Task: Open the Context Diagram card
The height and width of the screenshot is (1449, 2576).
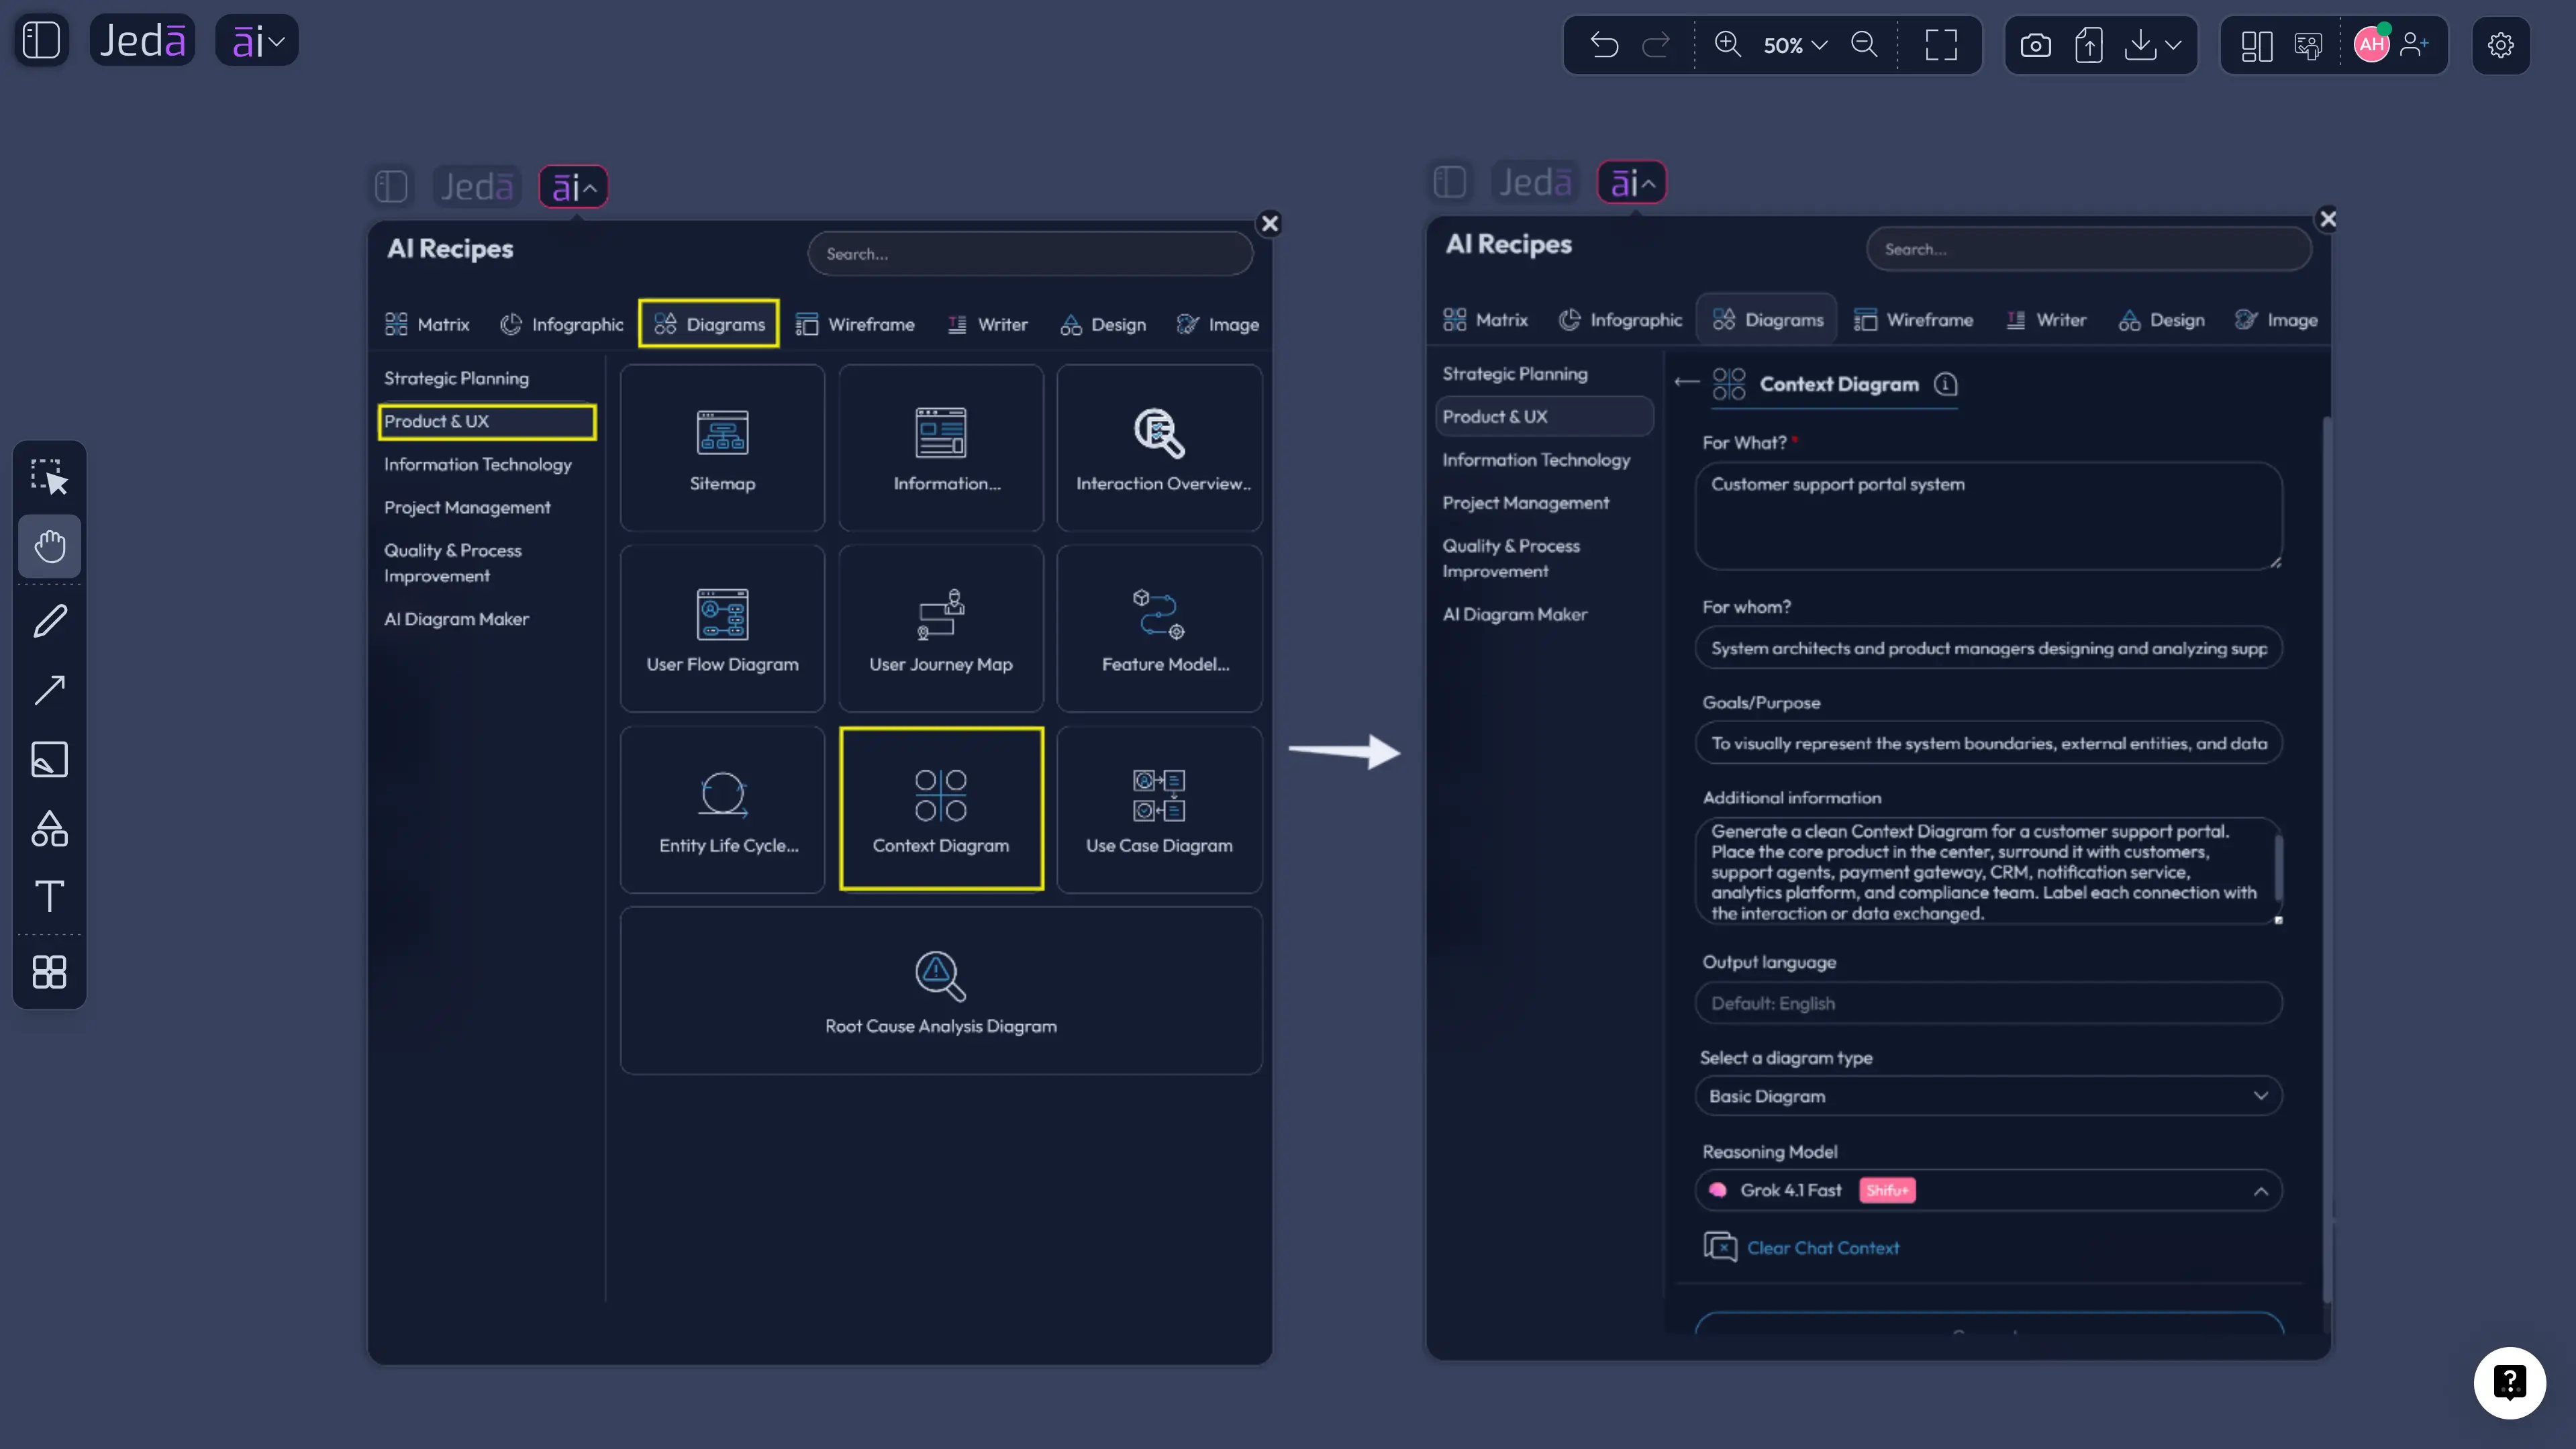Action: coord(941,809)
